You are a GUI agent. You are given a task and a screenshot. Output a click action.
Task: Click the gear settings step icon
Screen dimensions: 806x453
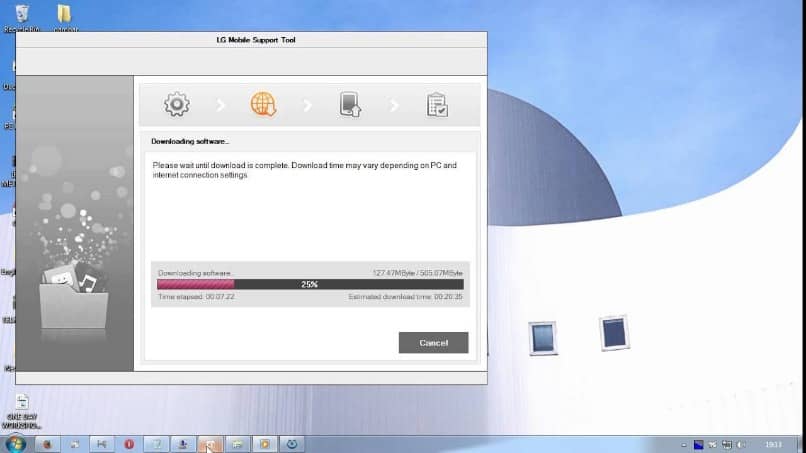tap(176, 104)
